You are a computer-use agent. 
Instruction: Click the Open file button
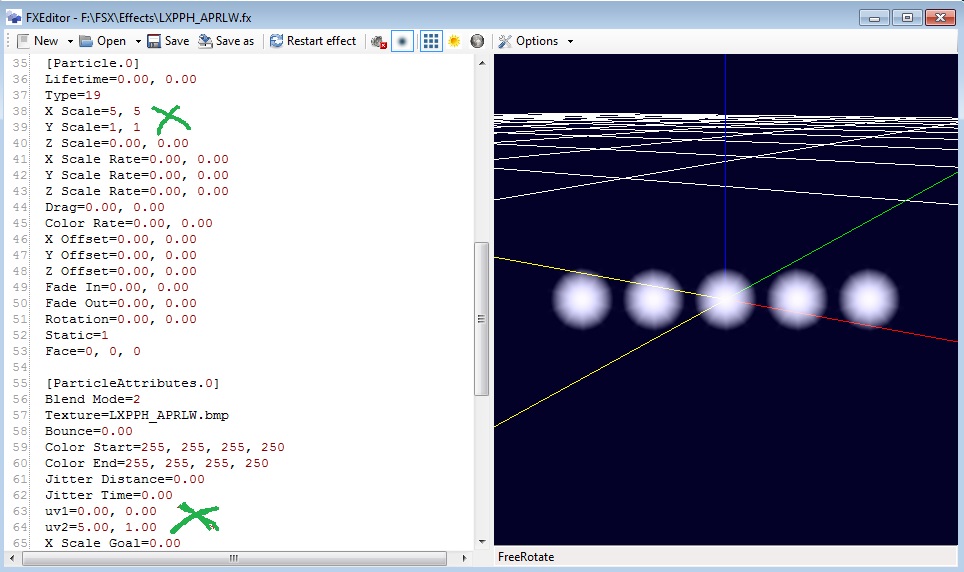pos(103,41)
